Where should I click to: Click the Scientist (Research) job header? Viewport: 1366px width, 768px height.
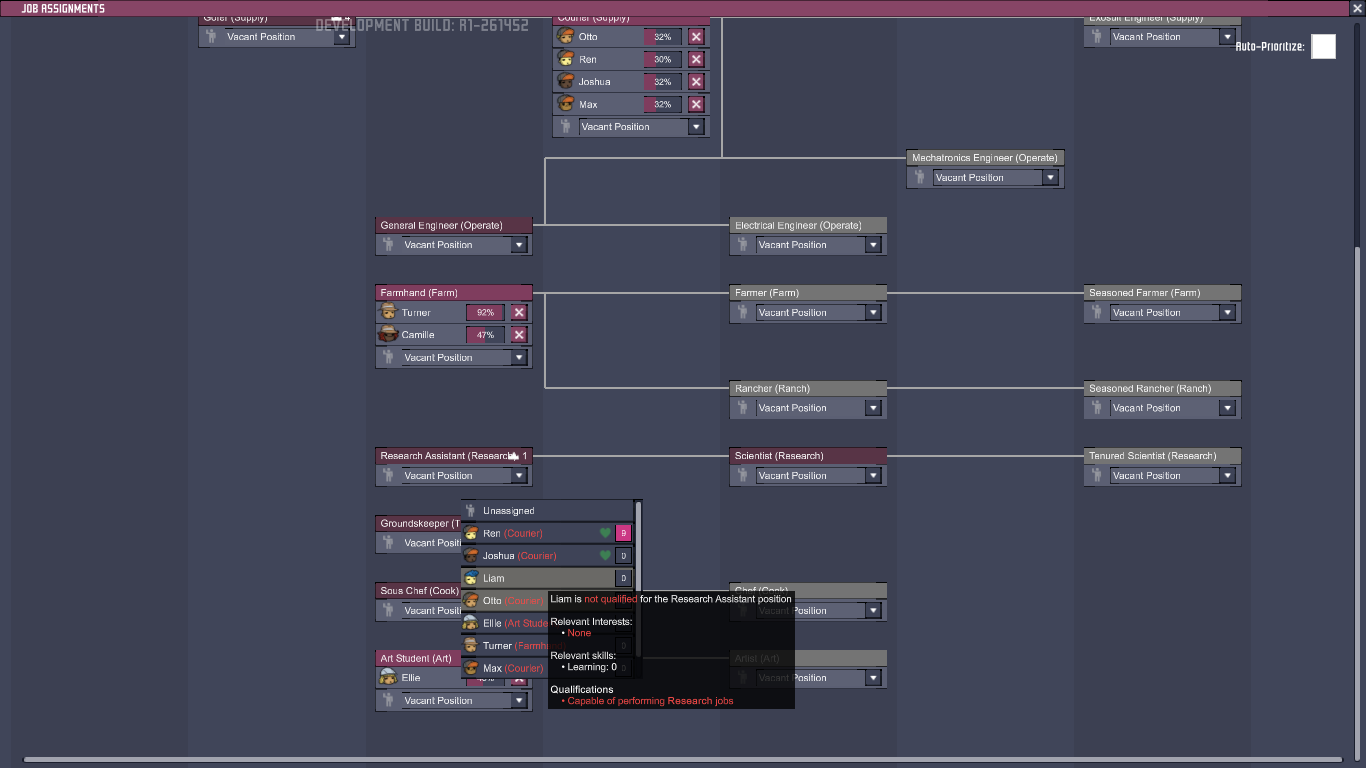pyautogui.click(x=808, y=456)
